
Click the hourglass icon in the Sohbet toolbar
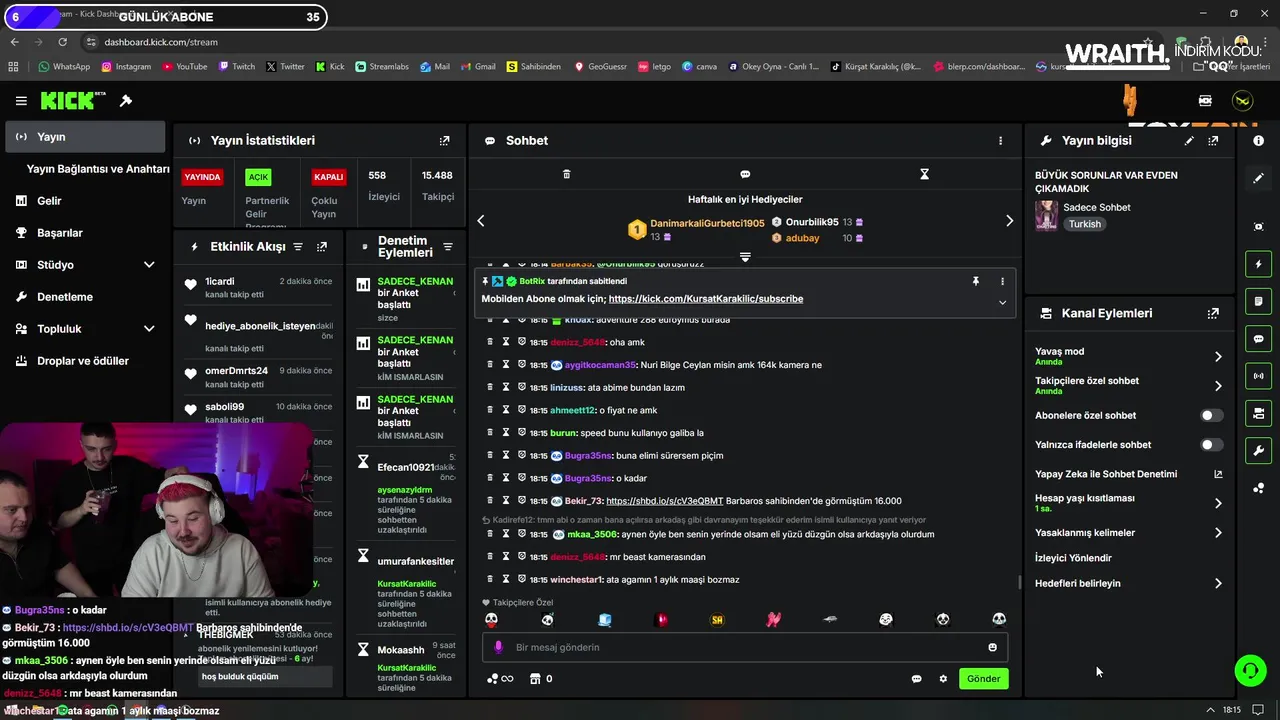924,174
